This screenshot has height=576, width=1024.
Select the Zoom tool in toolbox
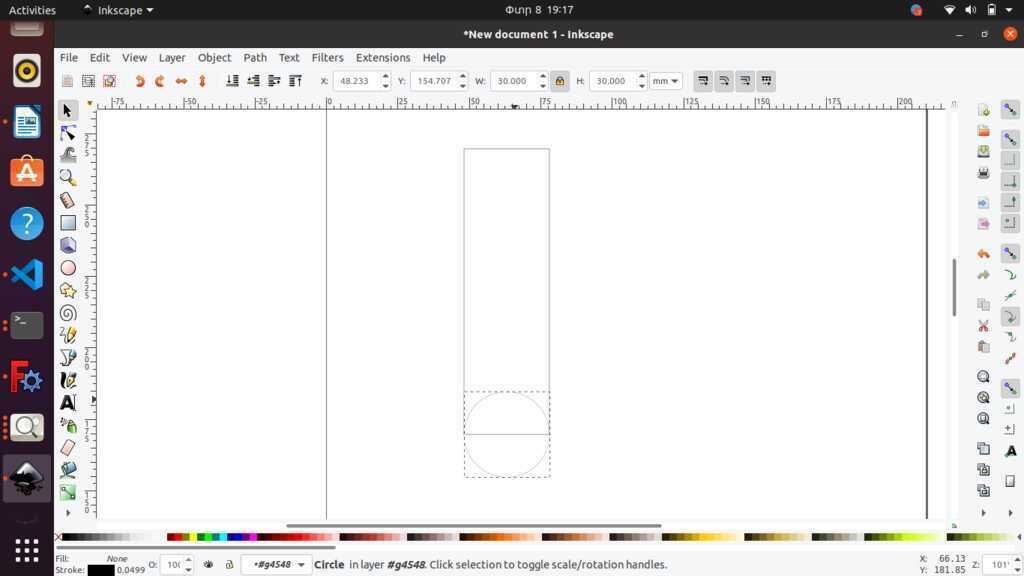(x=67, y=178)
